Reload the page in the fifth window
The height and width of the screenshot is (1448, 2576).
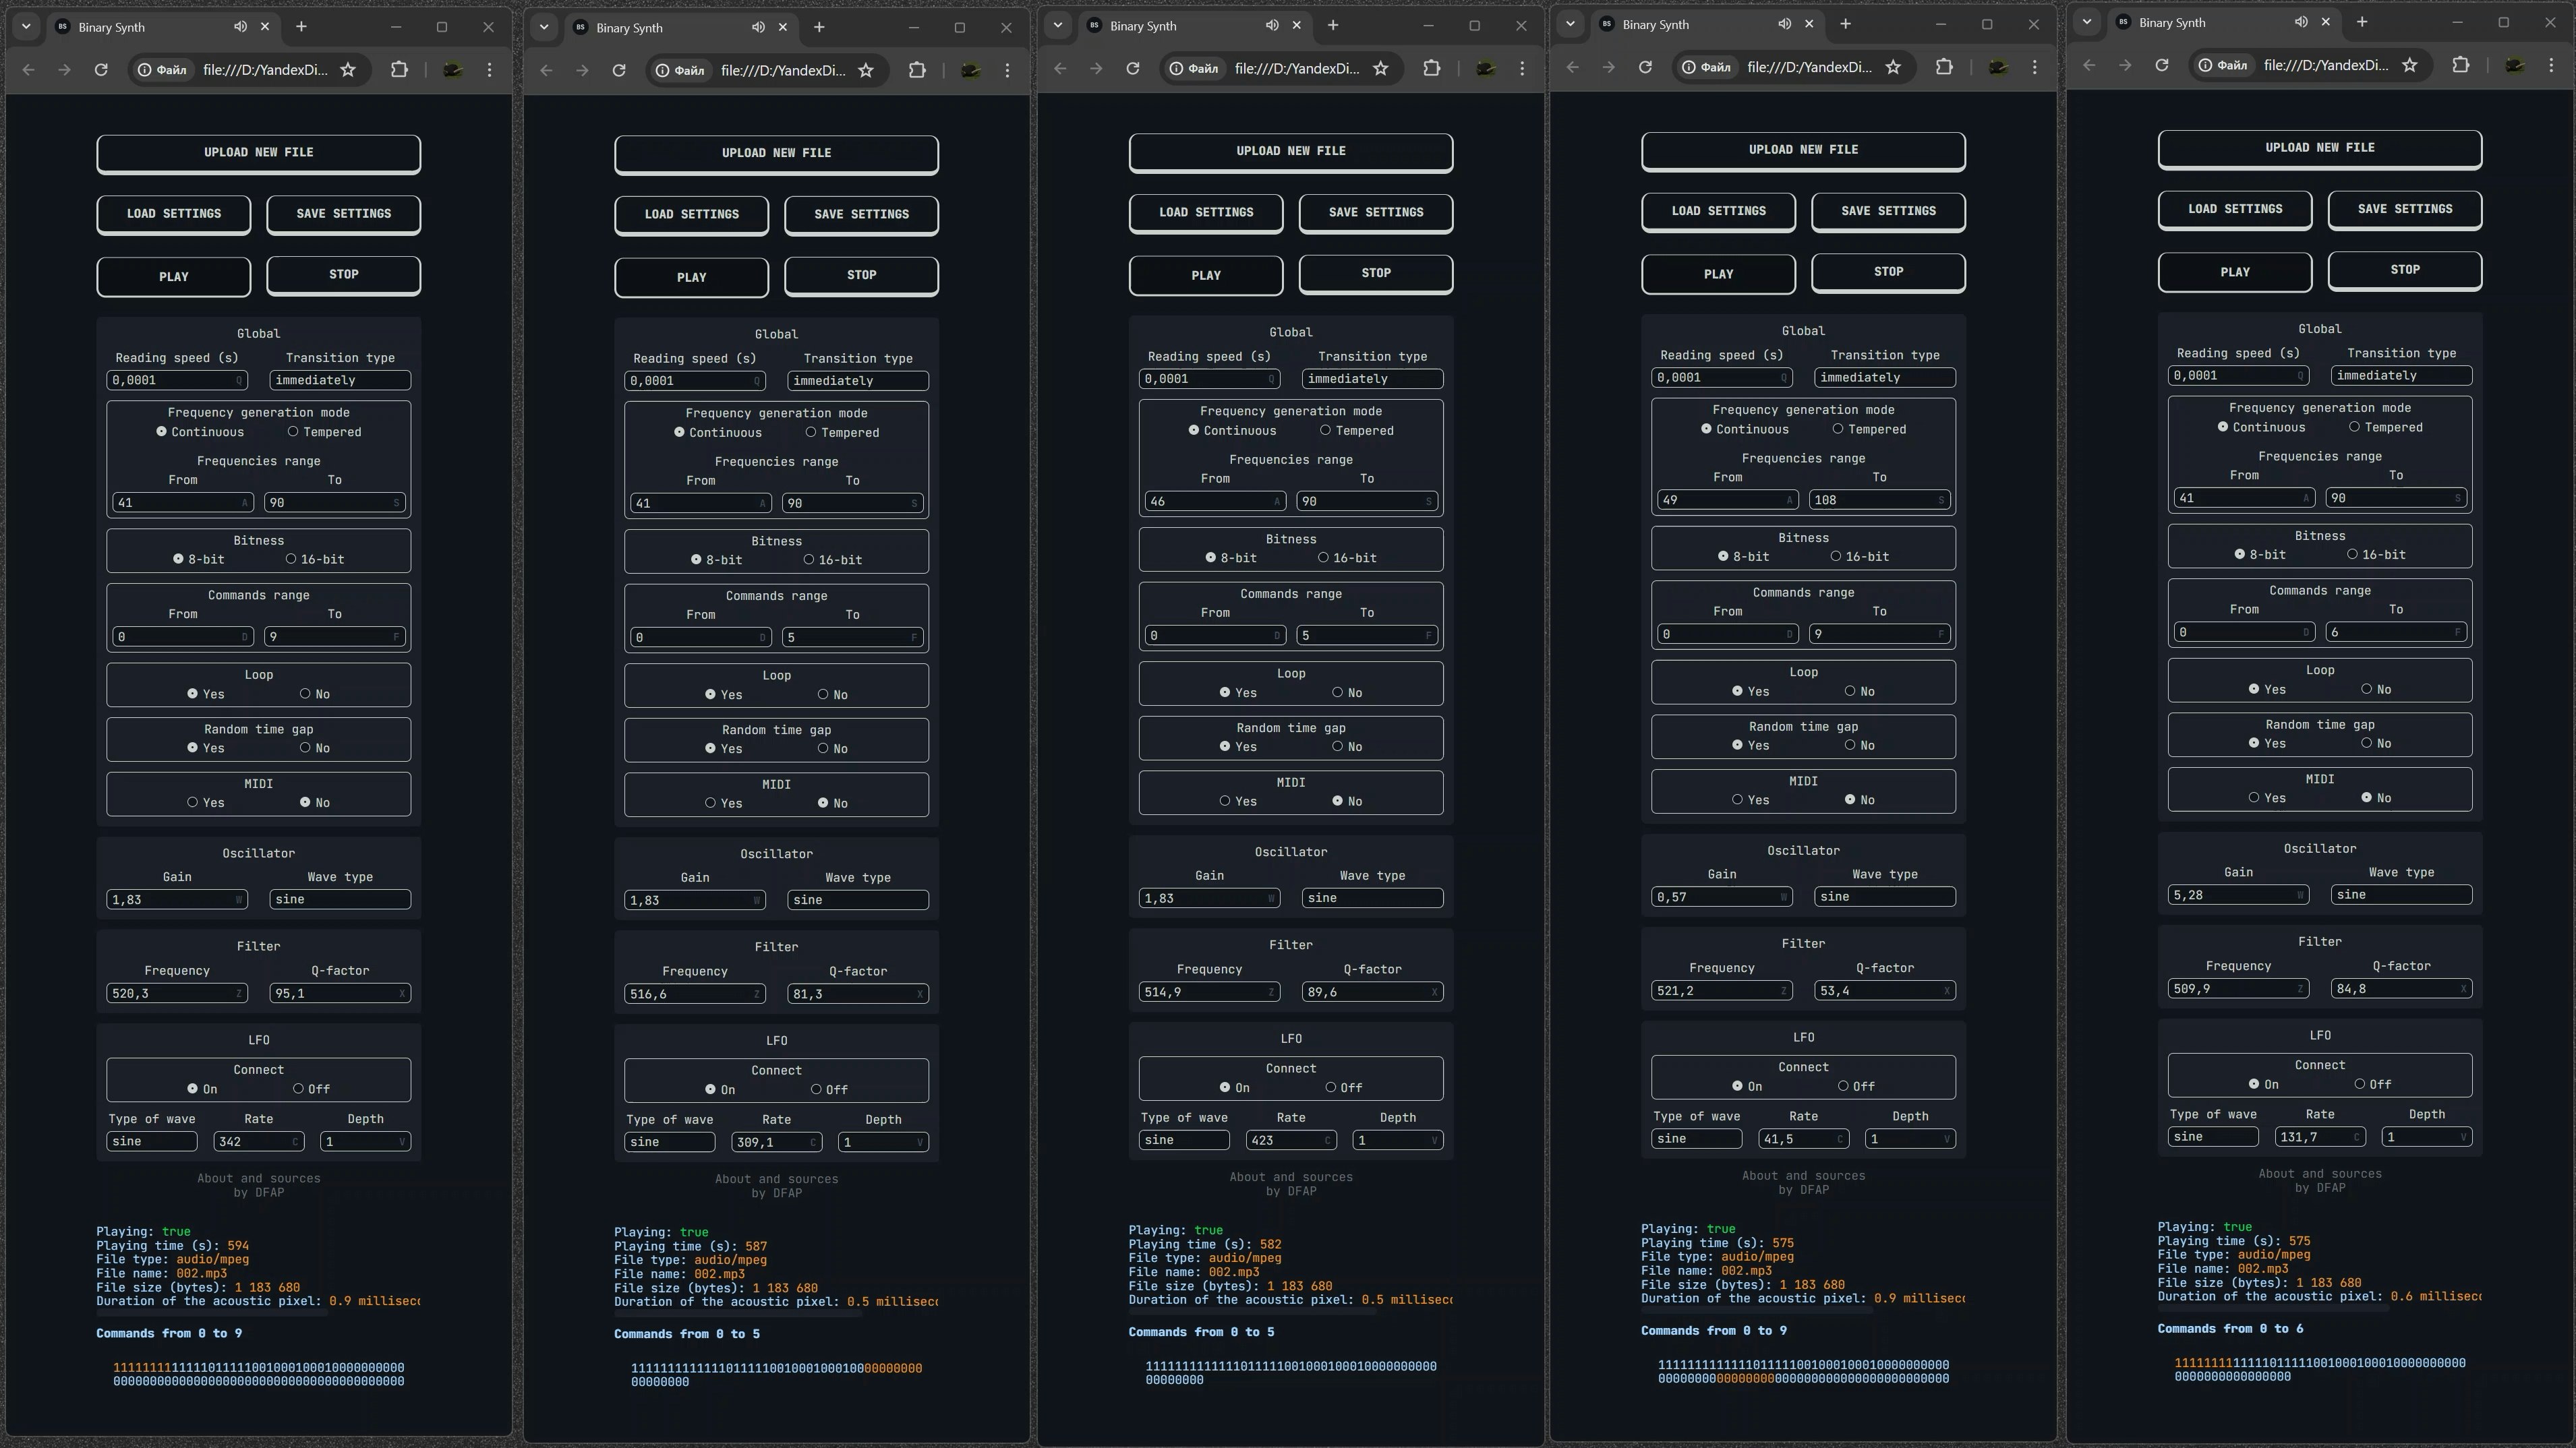[x=2162, y=65]
